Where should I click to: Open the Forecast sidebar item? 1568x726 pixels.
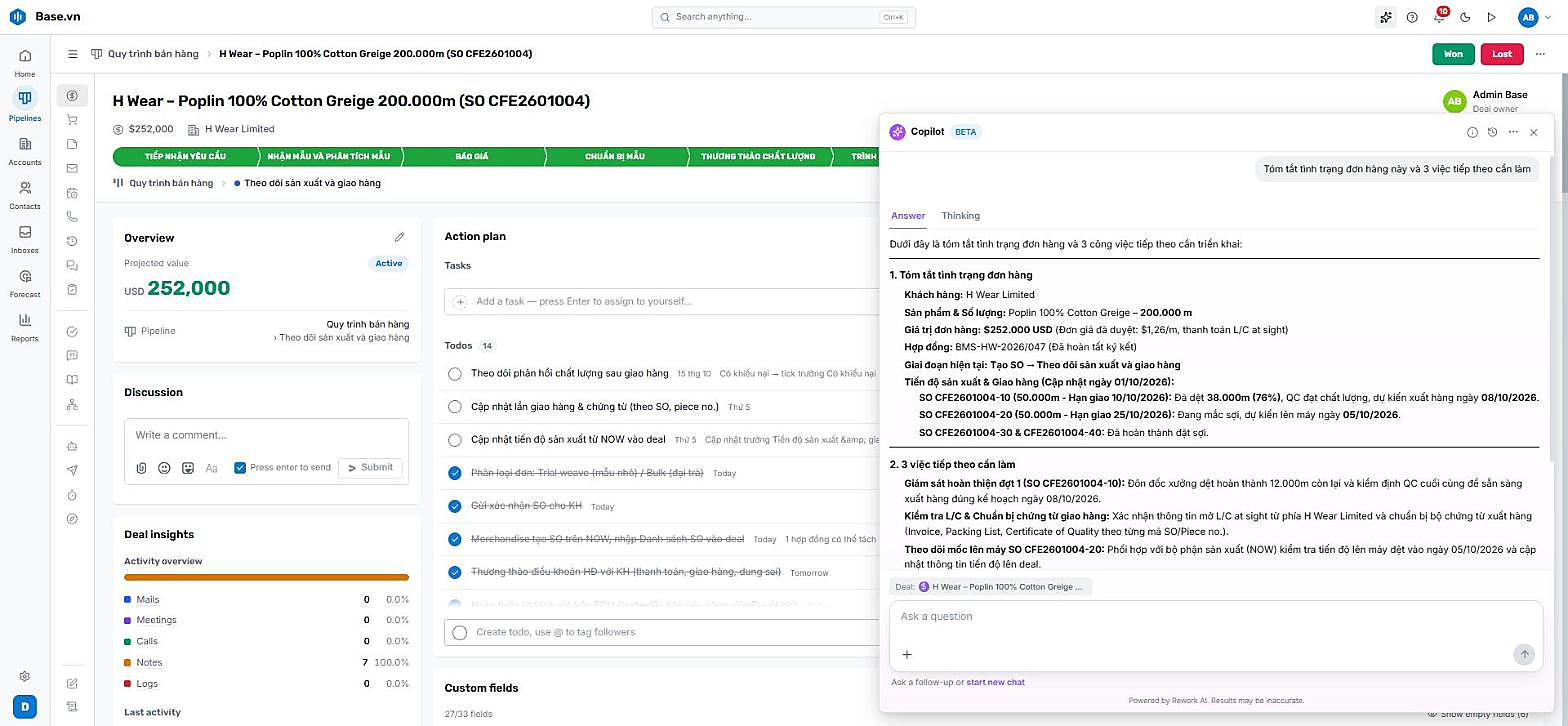coord(25,282)
